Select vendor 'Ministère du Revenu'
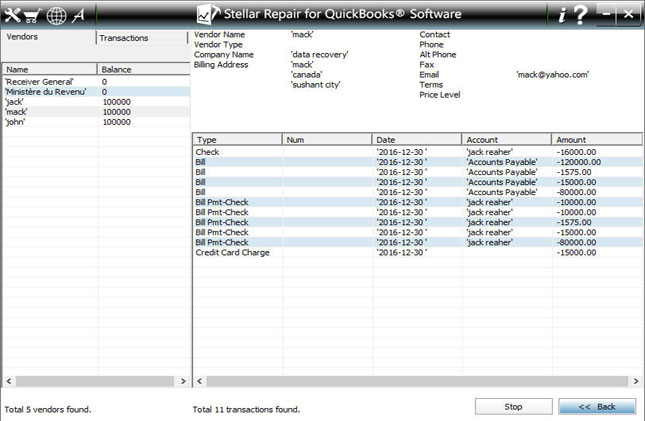This screenshot has height=421, width=645. point(96,92)
